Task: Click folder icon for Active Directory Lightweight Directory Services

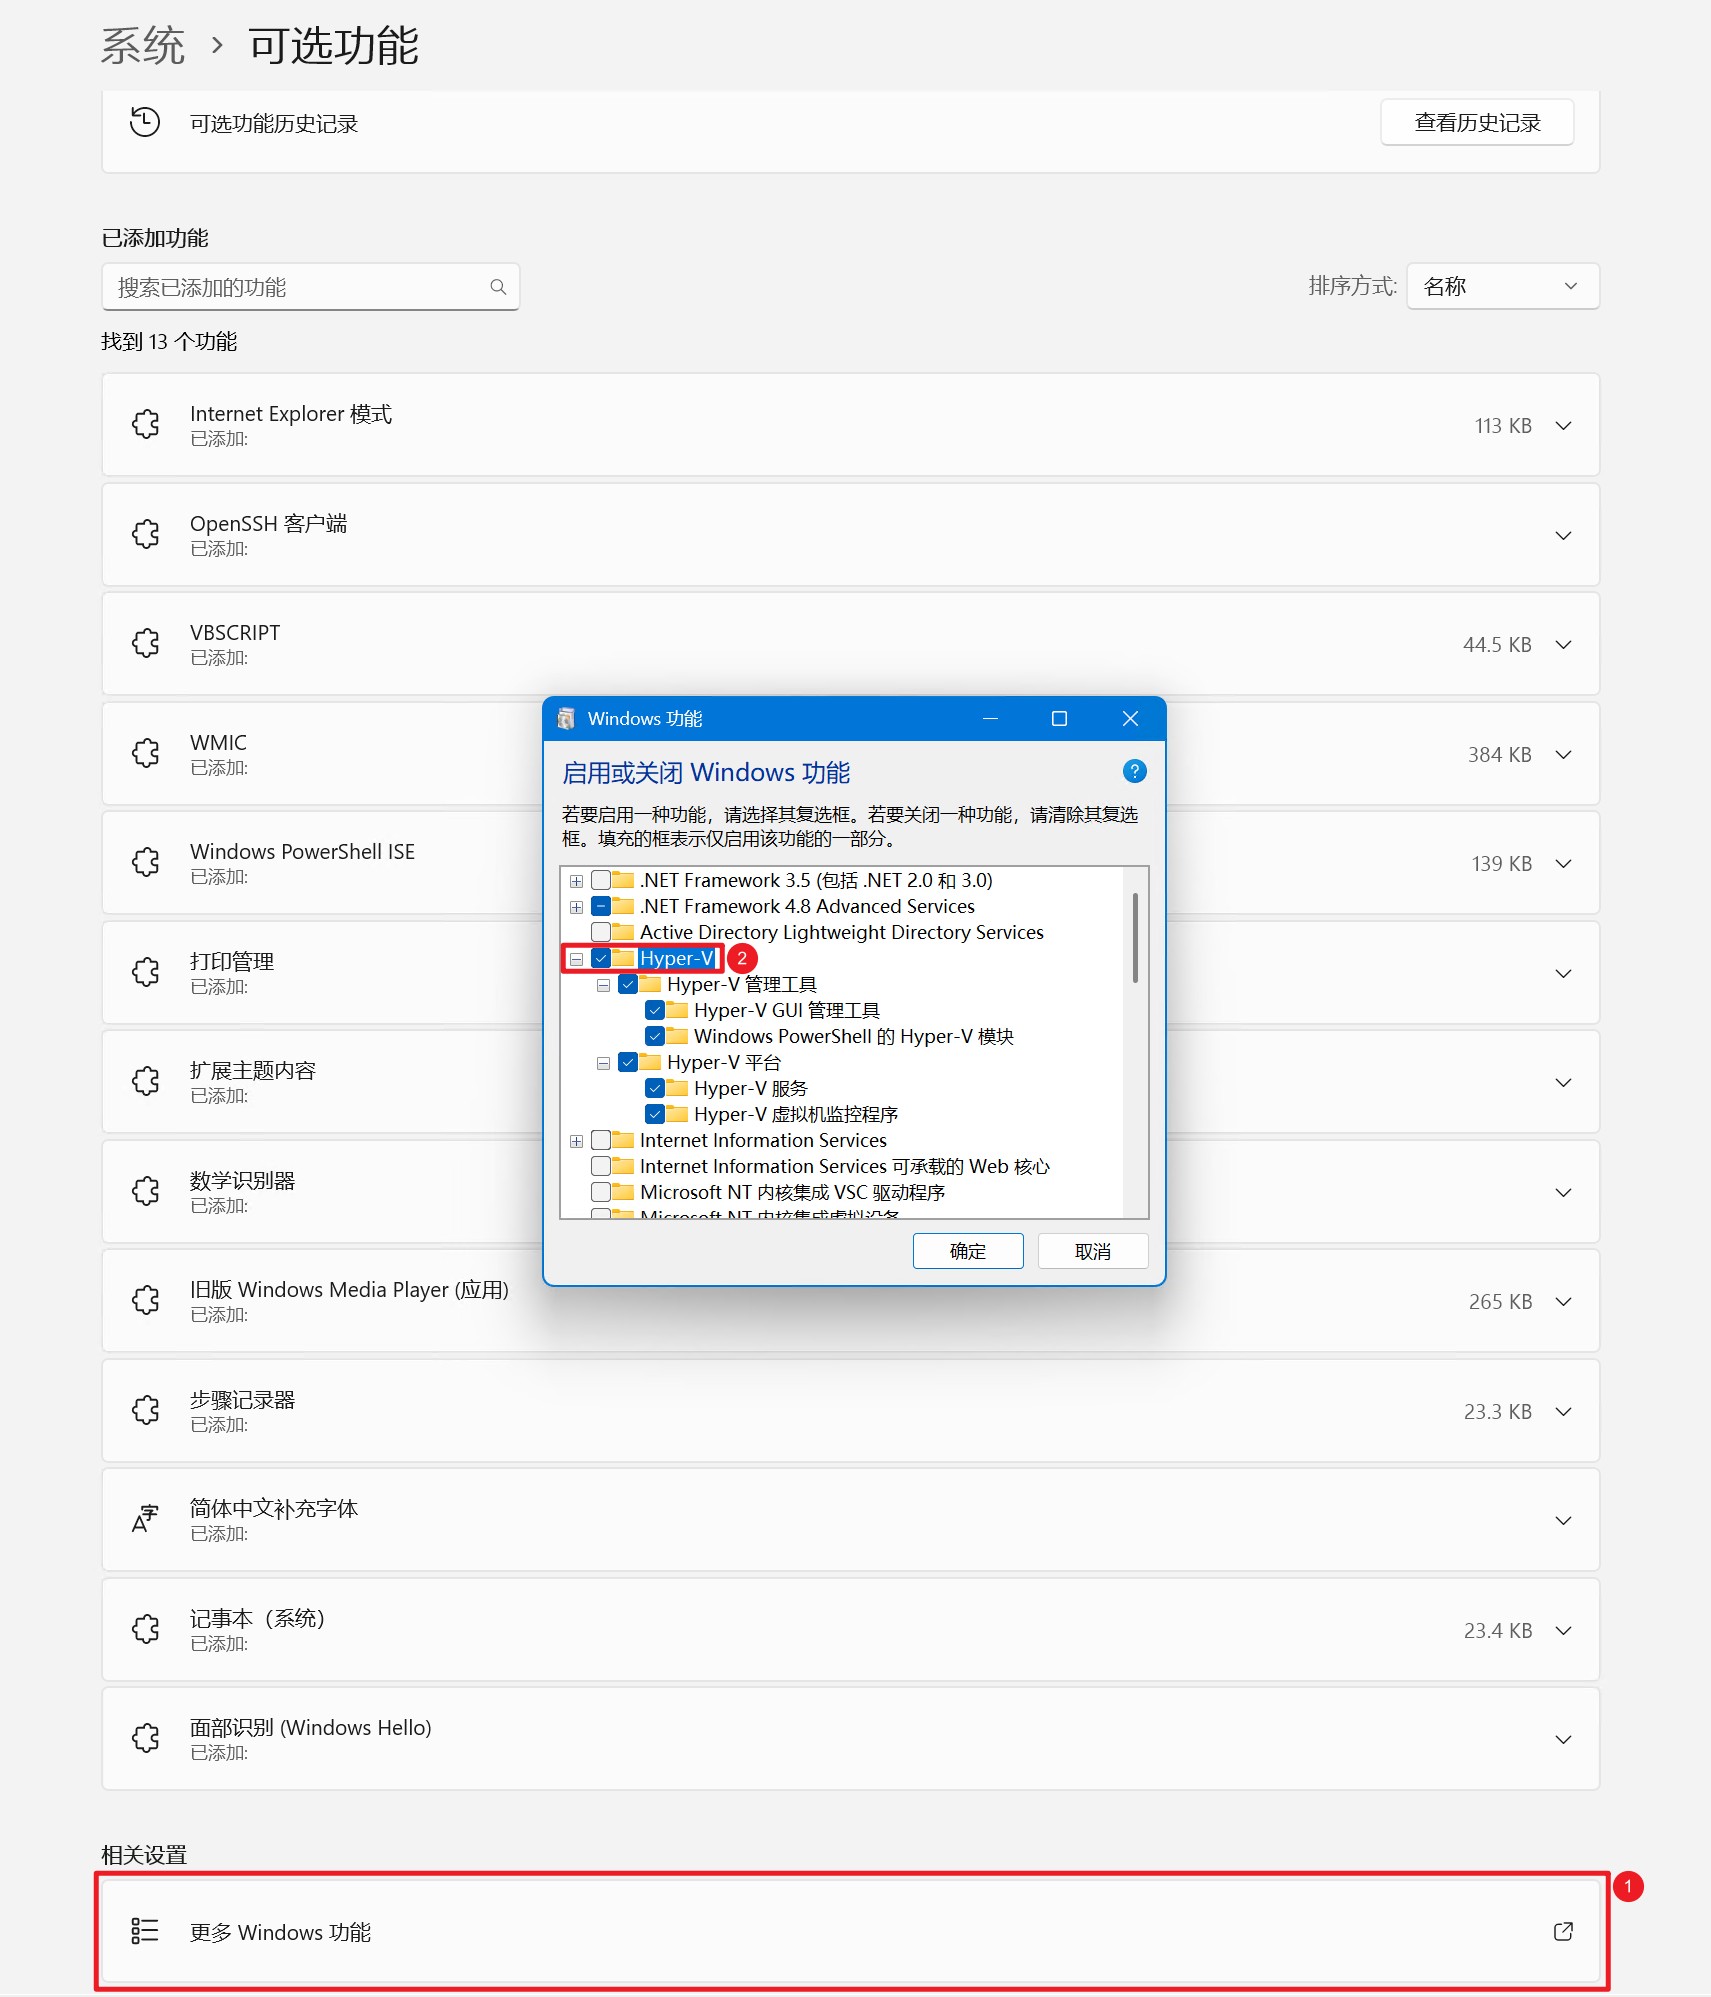Action: coord(623,932)
